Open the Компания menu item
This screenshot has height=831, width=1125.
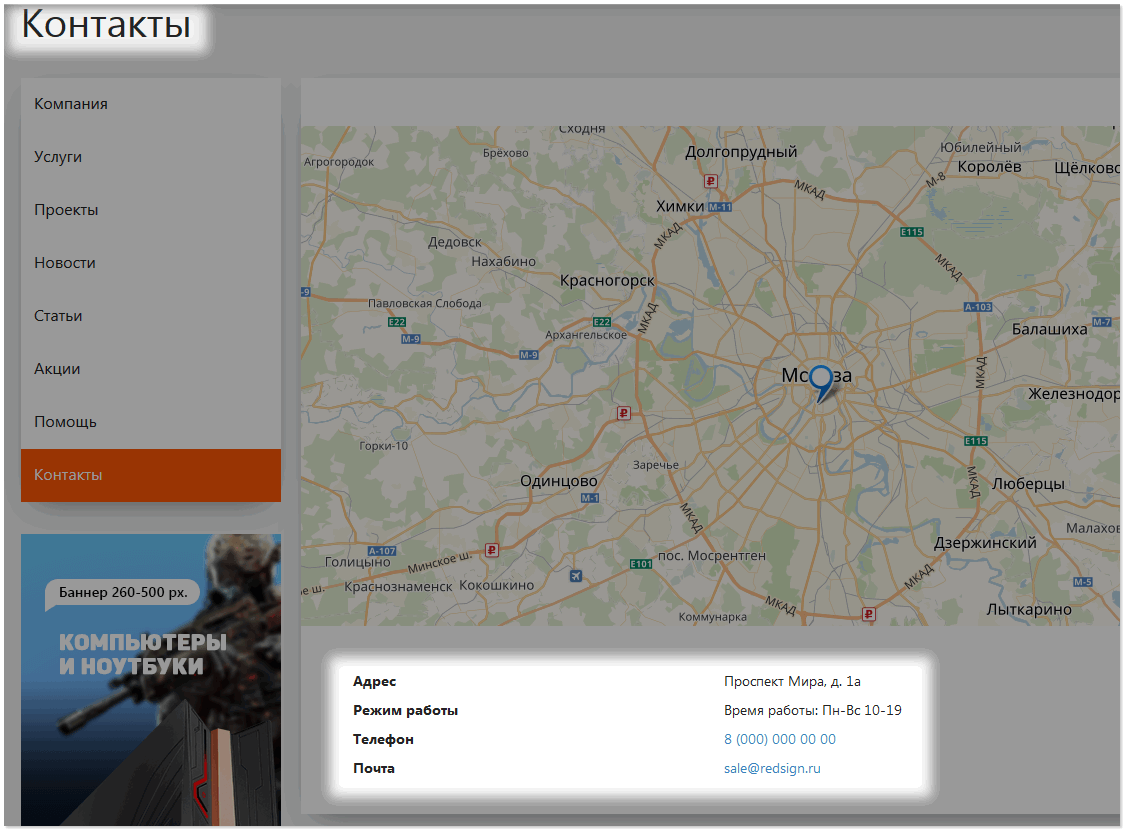(151, 104)
